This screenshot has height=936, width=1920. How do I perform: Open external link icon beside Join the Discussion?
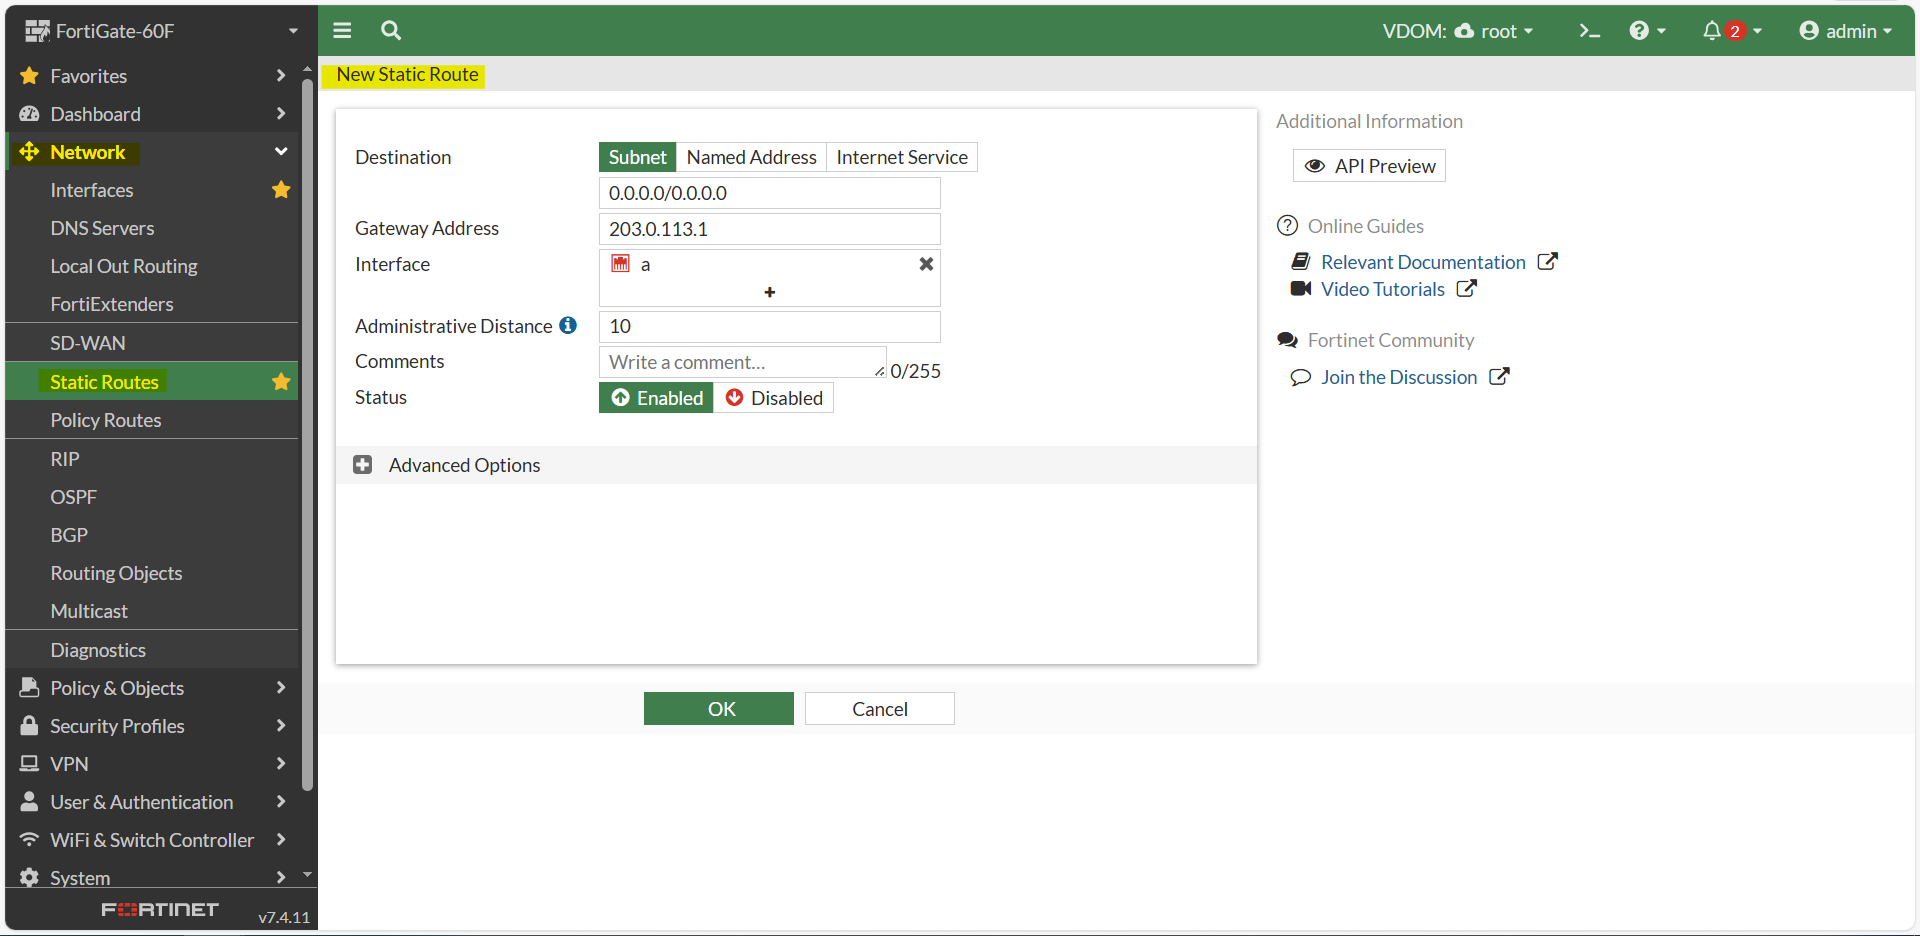pos(1499,376)
